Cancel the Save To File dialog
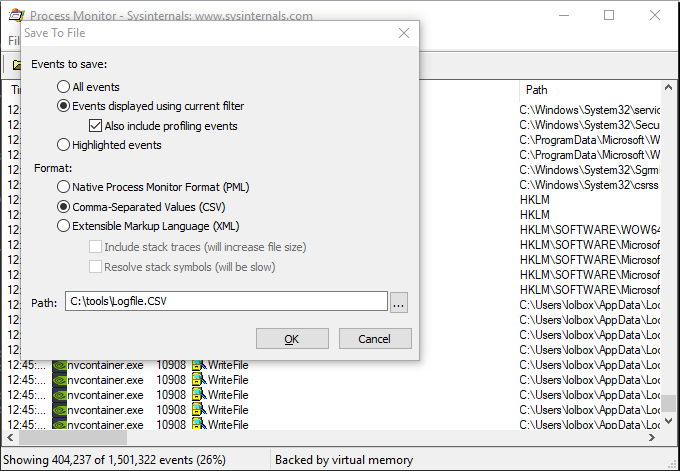 click(375, 339)
